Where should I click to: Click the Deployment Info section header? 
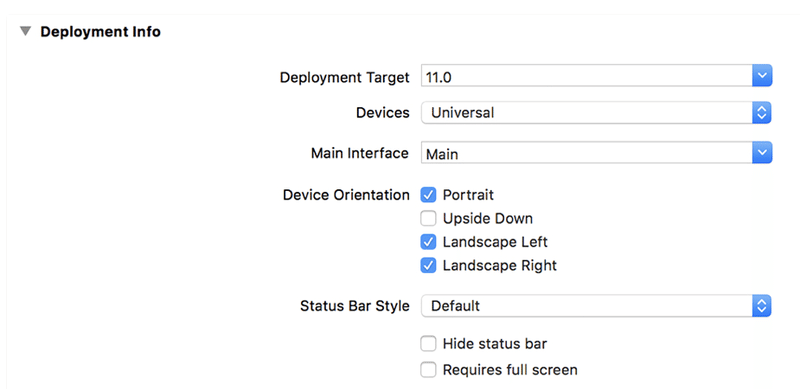point(101,32)
